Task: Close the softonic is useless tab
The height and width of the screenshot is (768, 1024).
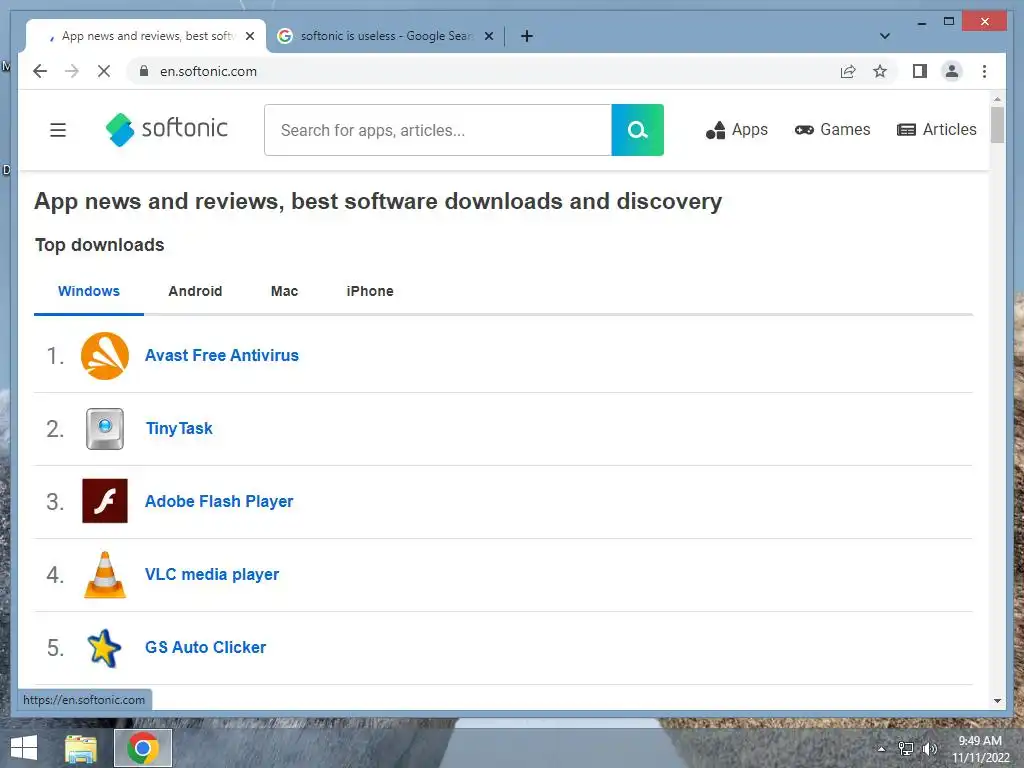Action: 488,36
